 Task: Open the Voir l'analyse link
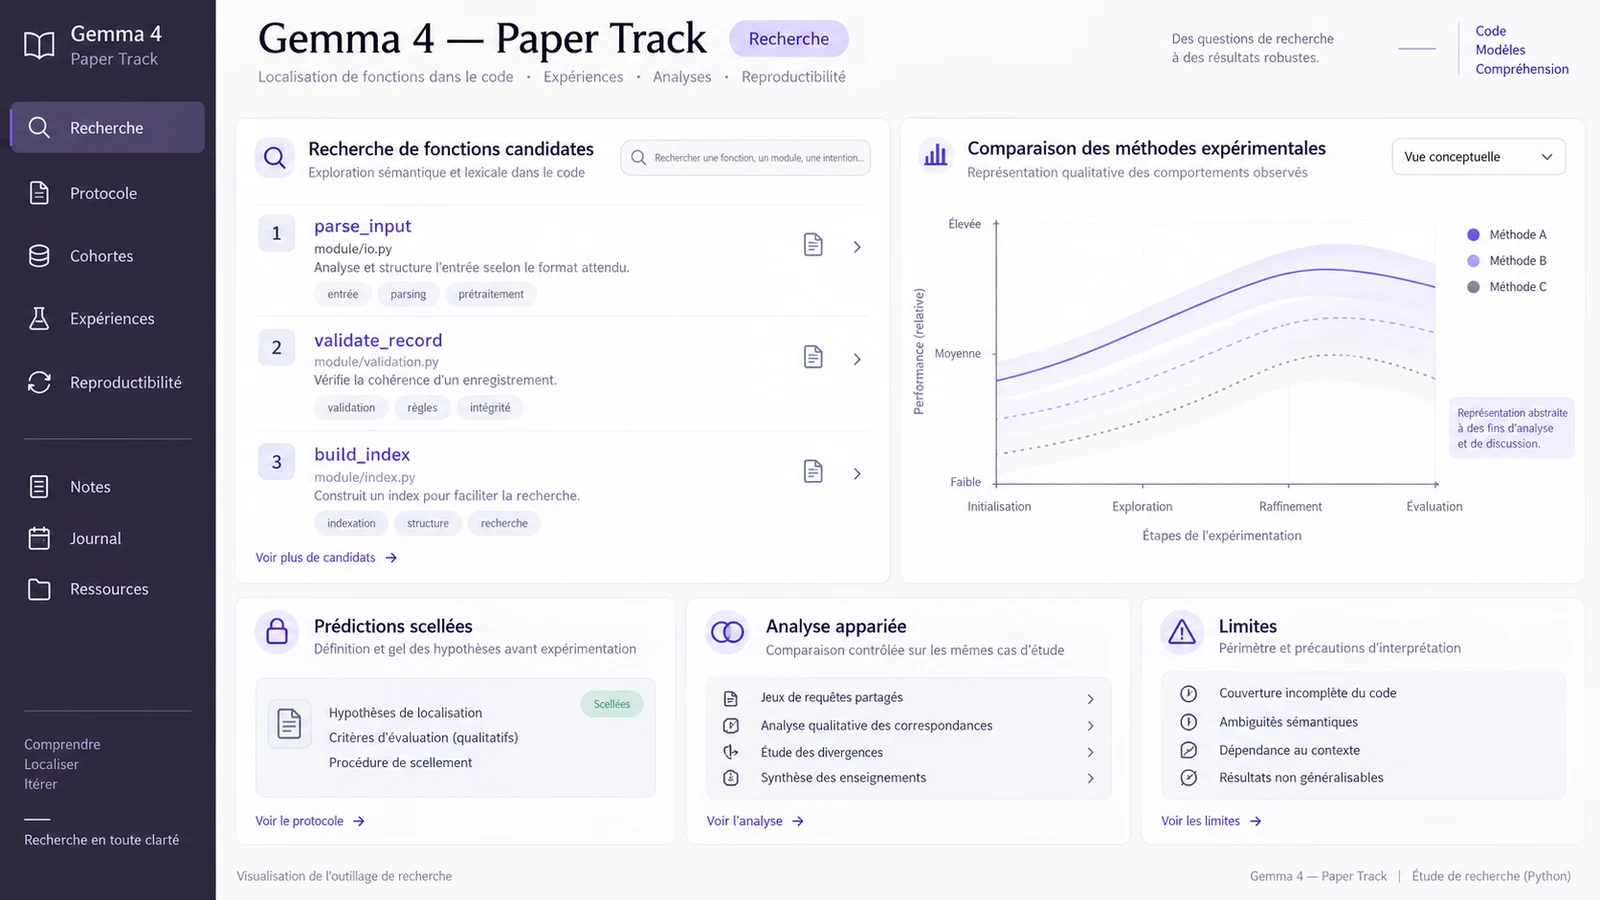pos(755,821)
